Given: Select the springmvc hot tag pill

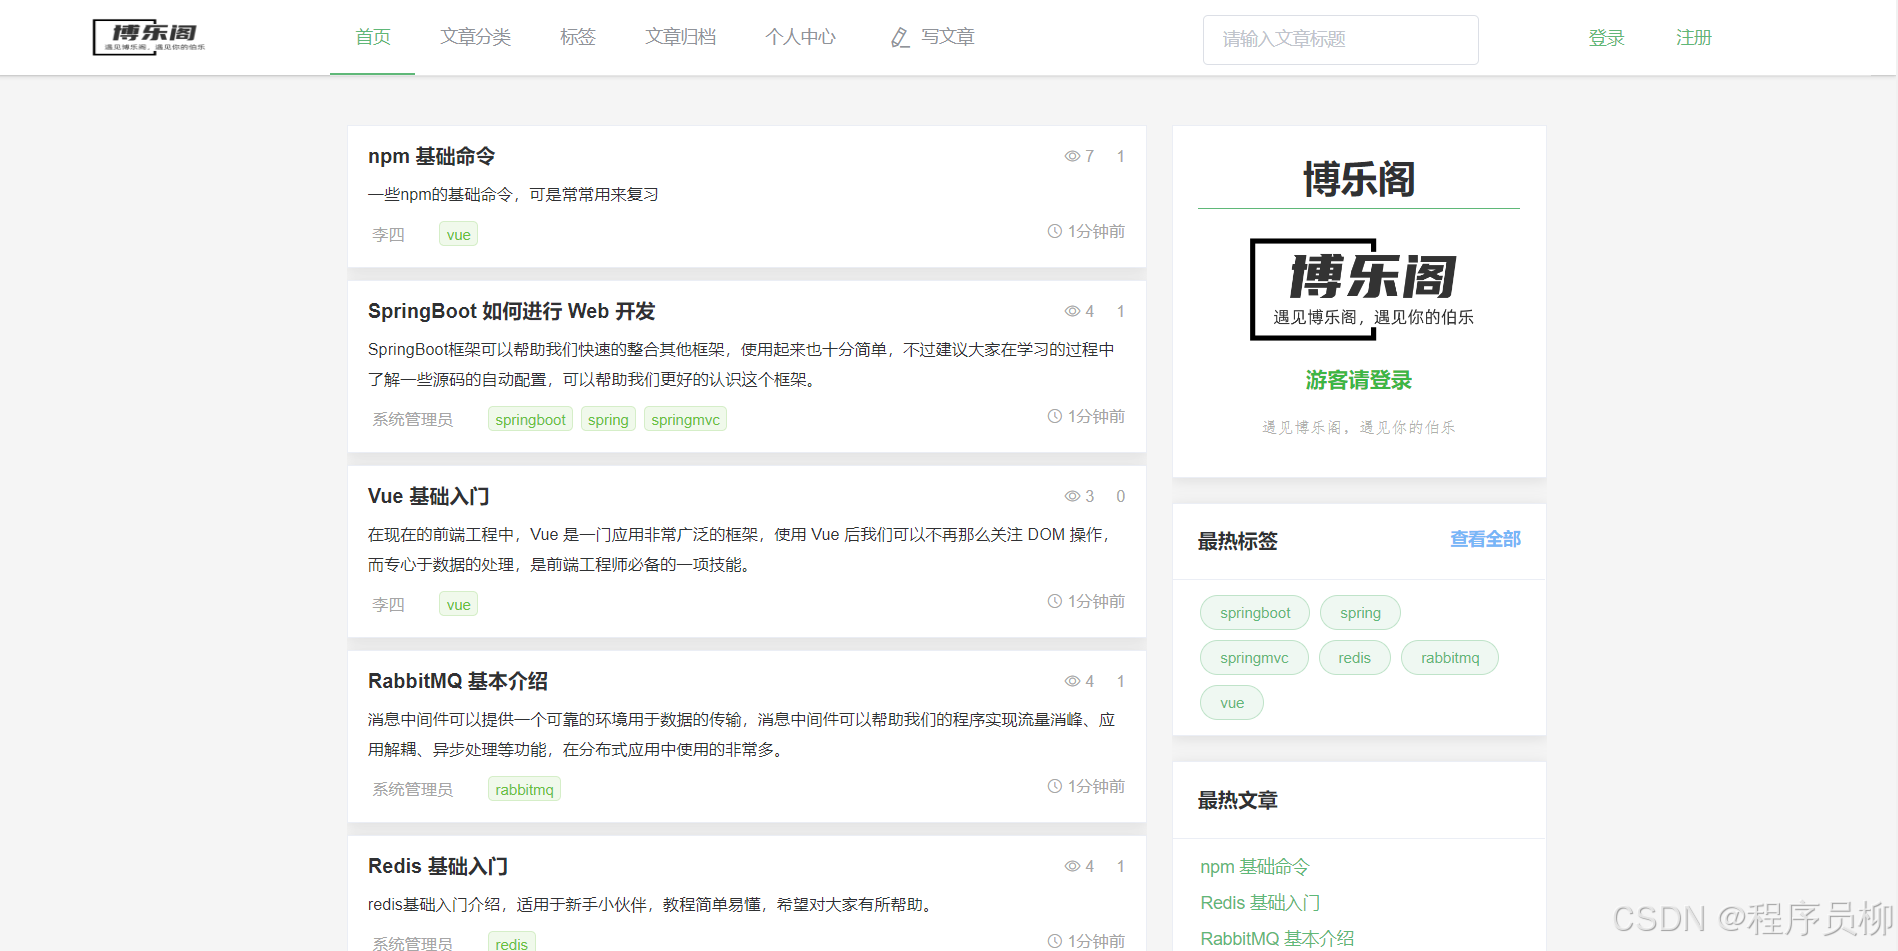Looking at the screenshot, I should click(1254, 658).
